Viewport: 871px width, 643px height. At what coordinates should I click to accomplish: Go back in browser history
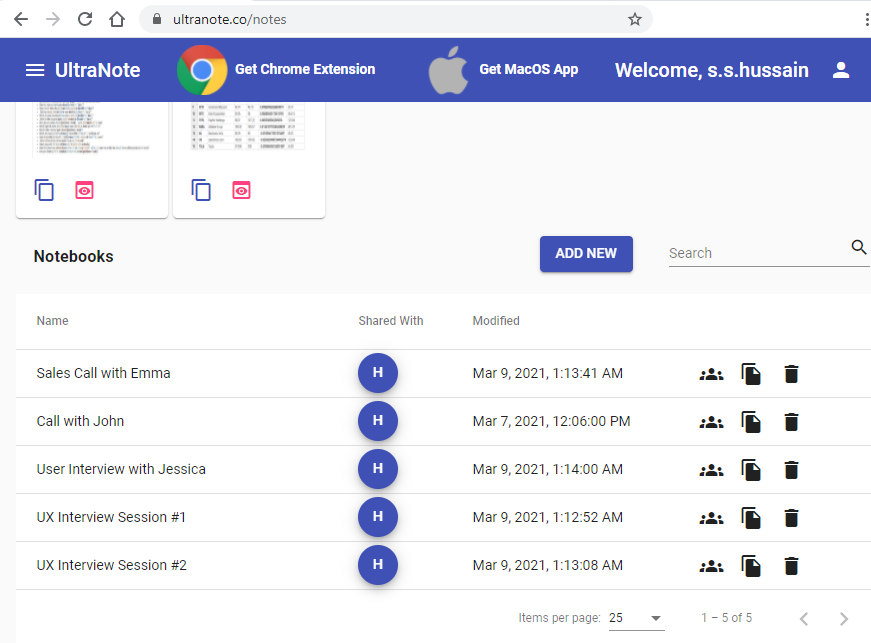[x=21, y=19]
